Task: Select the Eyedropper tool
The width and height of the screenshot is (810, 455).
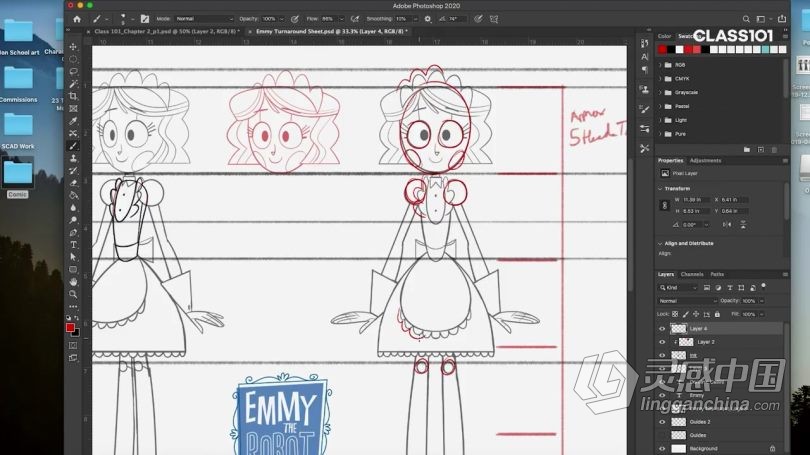Action: coord(73,121)
